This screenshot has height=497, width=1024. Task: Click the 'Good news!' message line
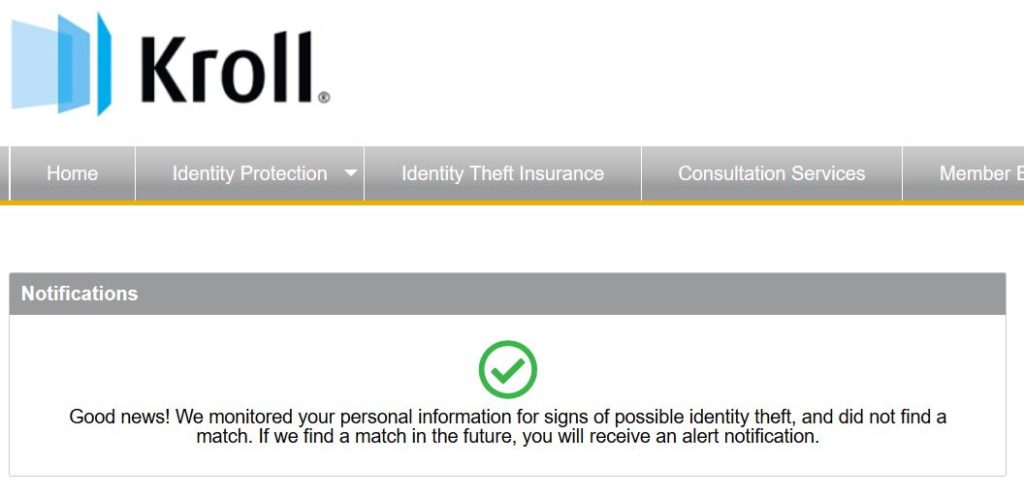507,417
